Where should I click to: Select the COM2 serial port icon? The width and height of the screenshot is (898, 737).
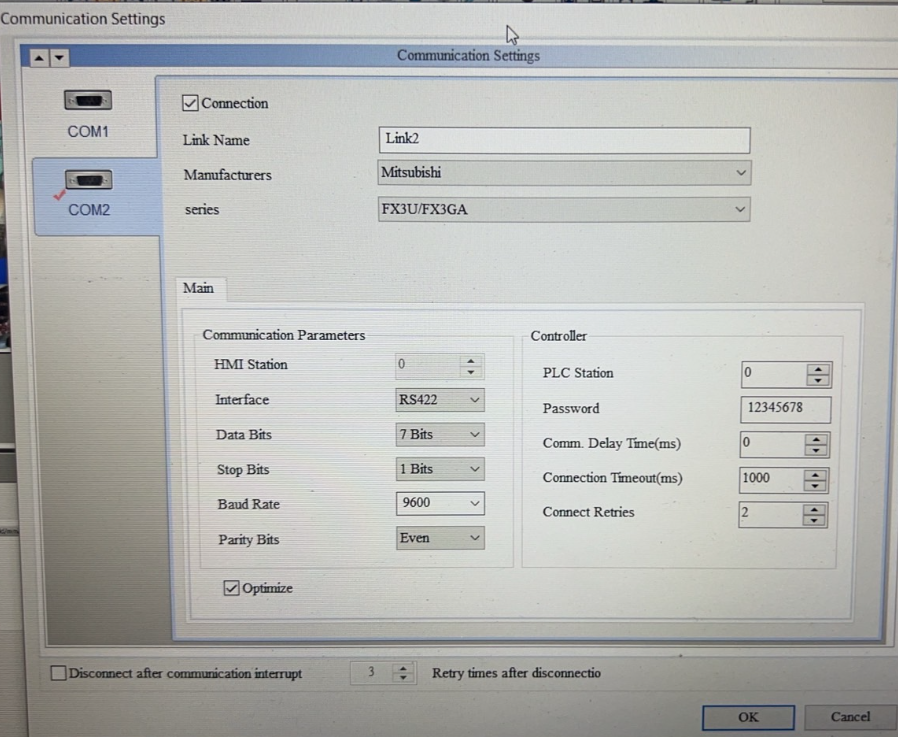88,180
